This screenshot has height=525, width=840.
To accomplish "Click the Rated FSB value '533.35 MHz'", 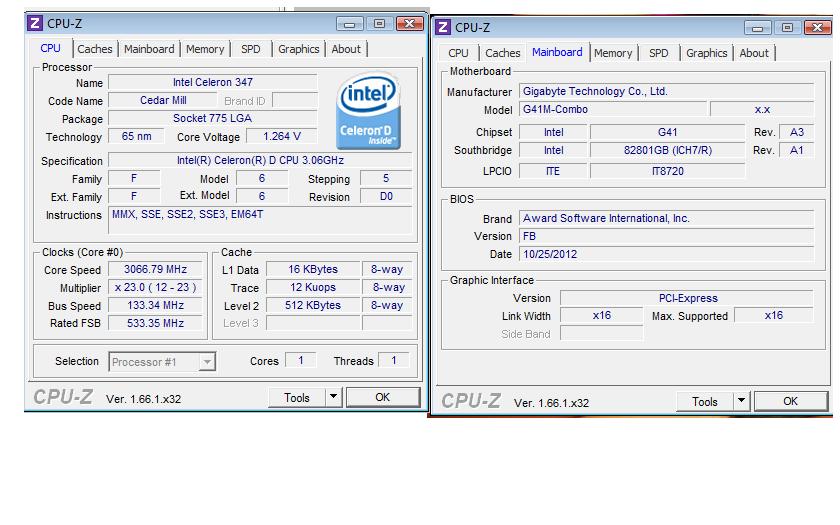I will (x=155, y=323).
